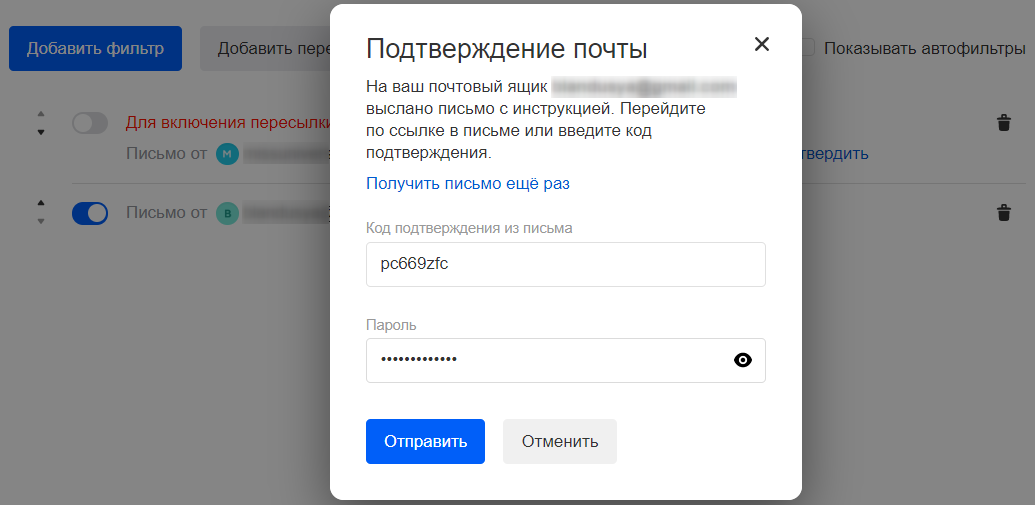Viewport: 1035px width, 505px height.
Task: Delete the second filter with trash icon
Action: [1003, 213]
